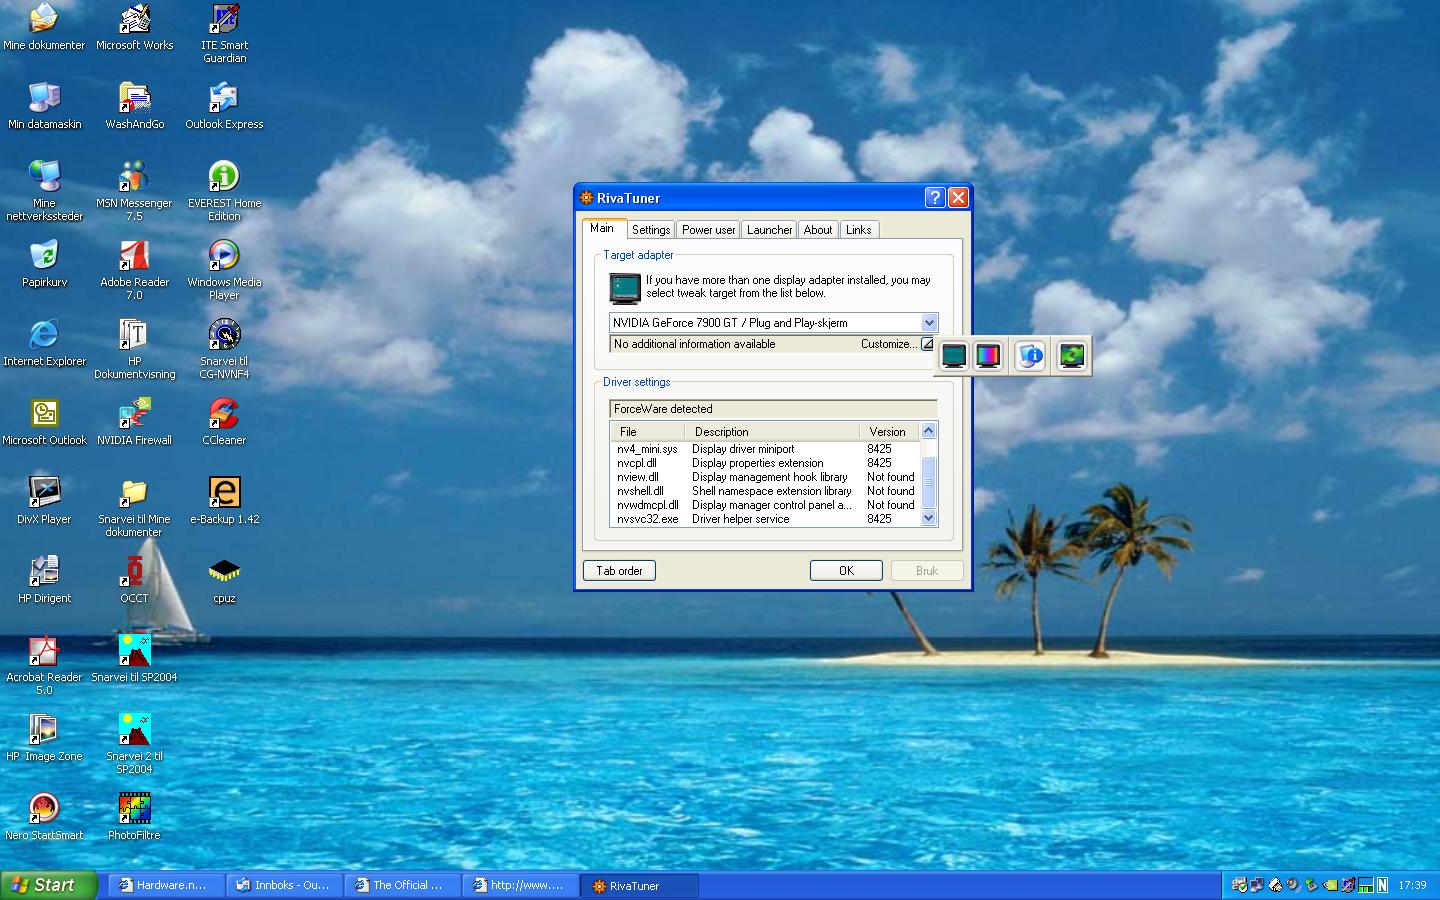The width and height of the screenshot is (1440, 900).
Task: Switch to the Power user tab
Action: pos(708,230)
